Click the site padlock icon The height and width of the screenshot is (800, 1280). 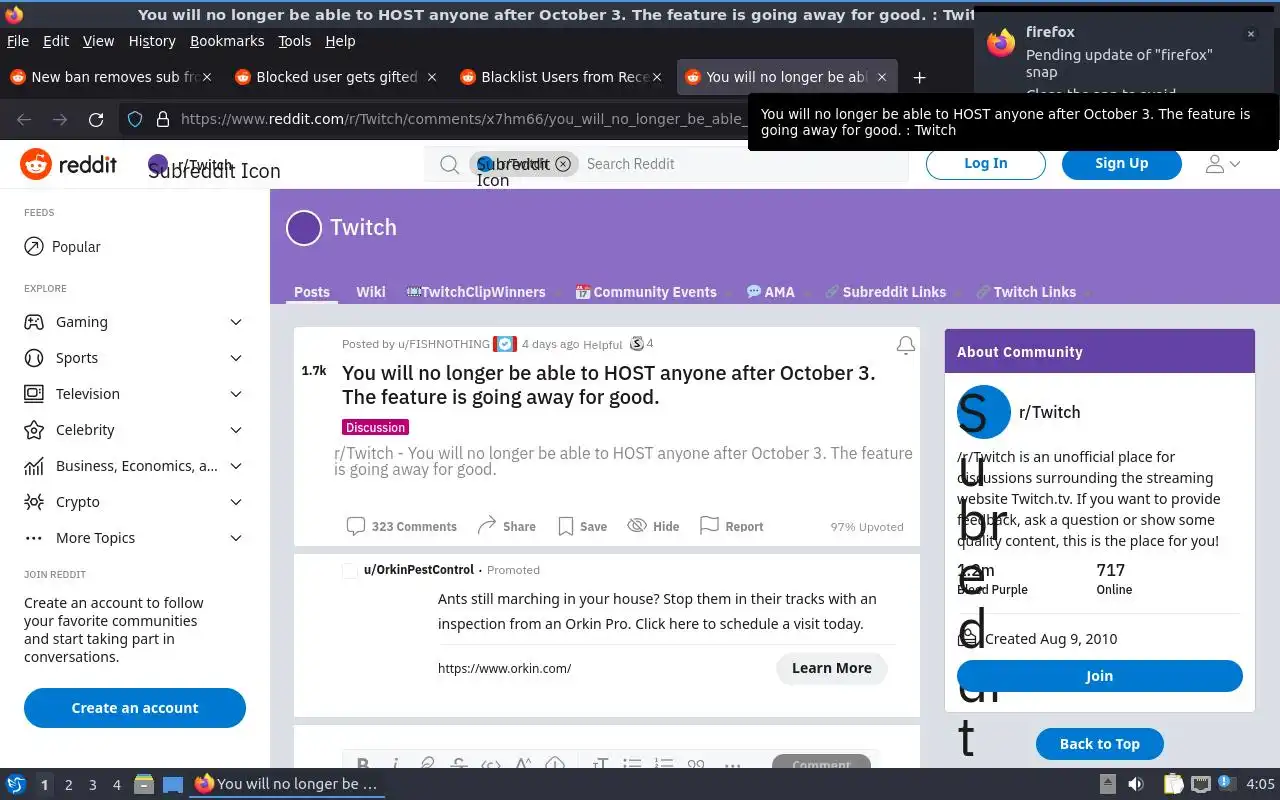162,119
